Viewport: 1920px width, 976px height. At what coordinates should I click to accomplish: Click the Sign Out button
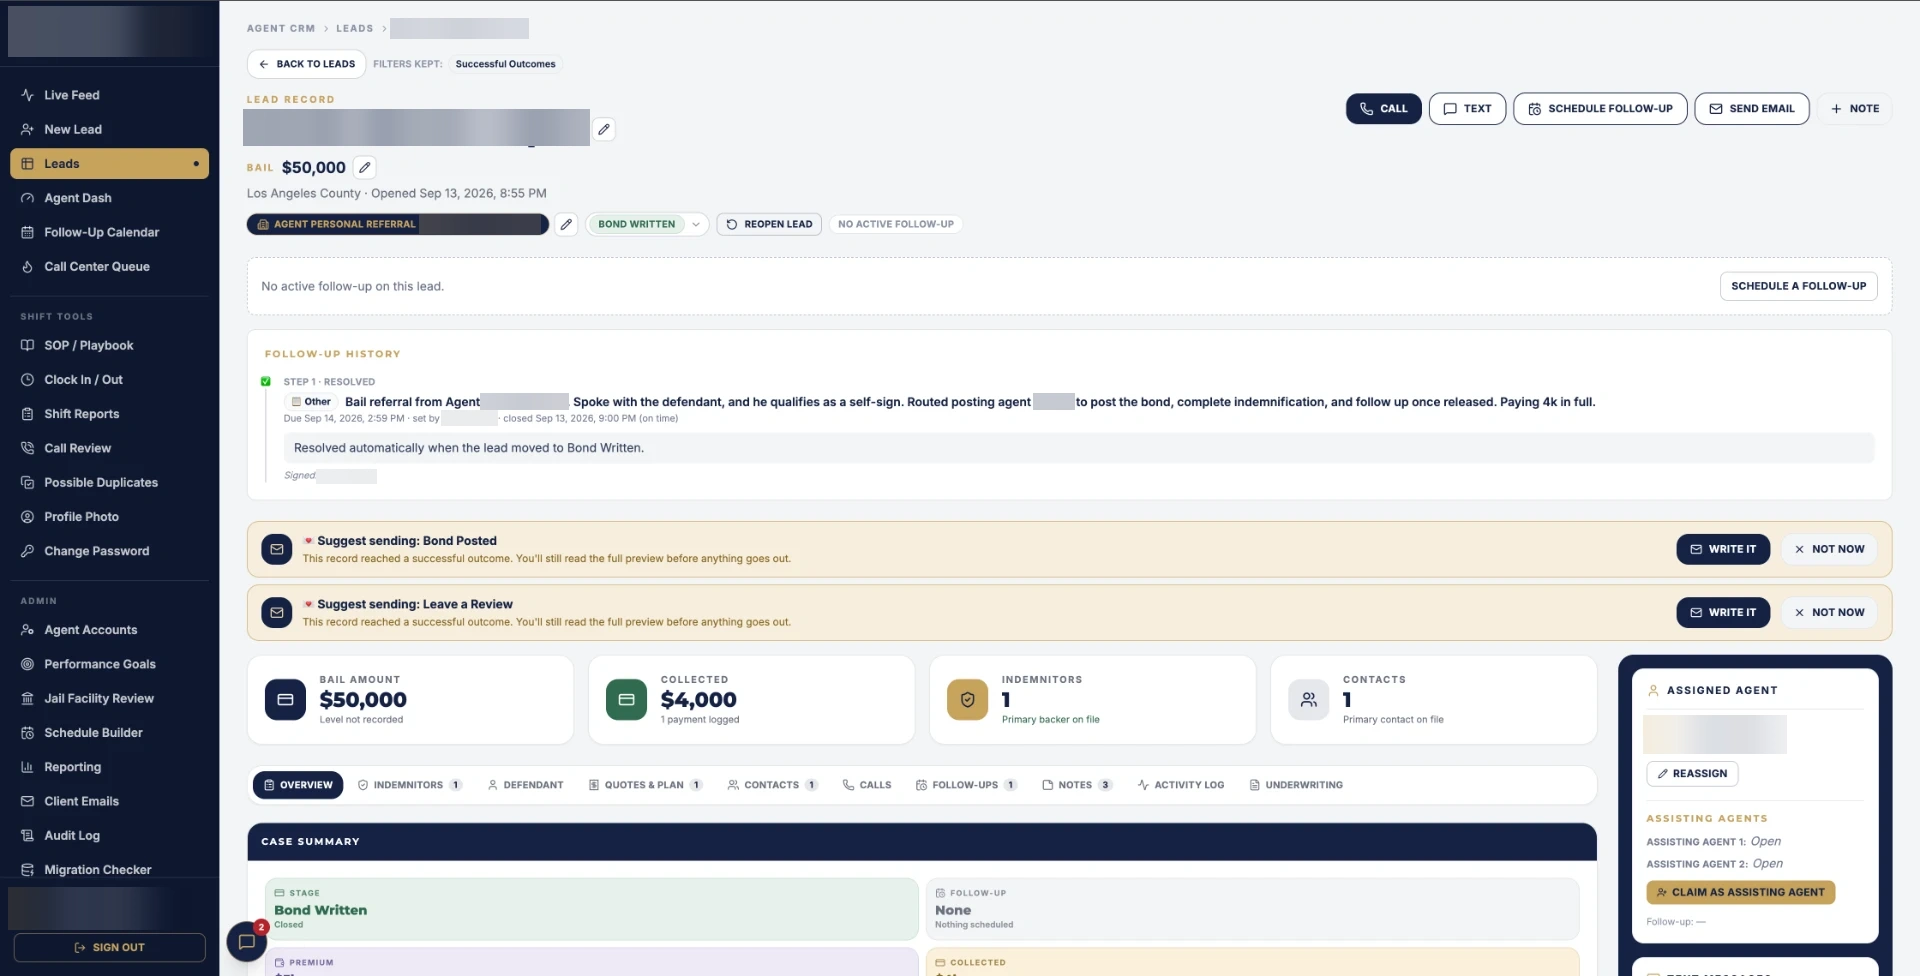pyautogui.click(x=109, y=947)
